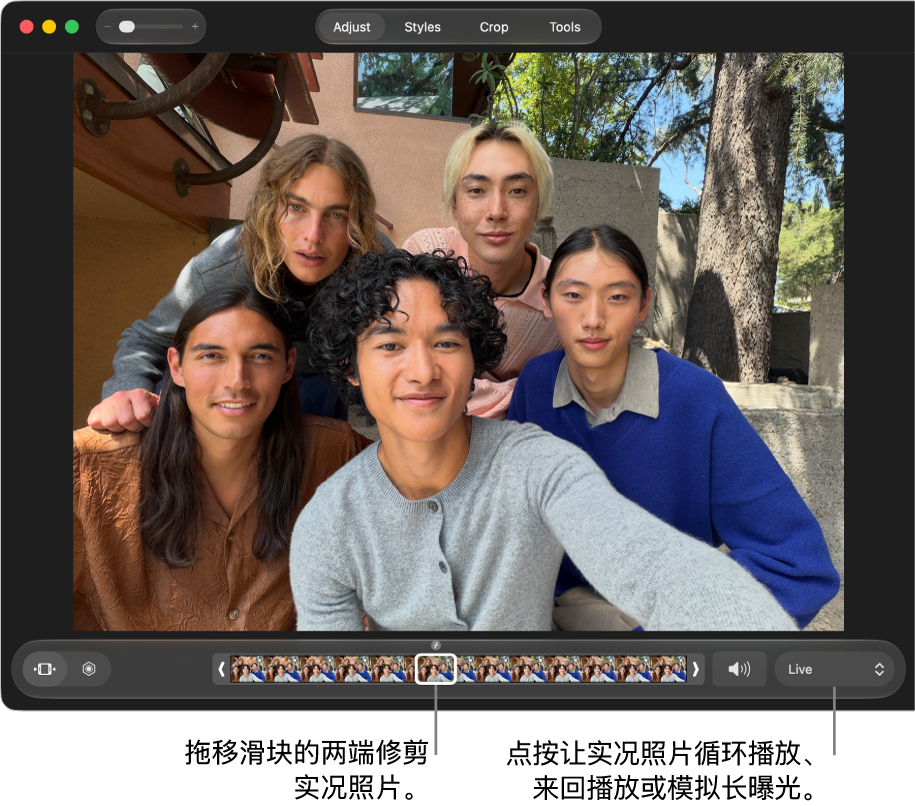Screen dimensions: 915x806
Task: Open the Live playback effect dropdown
Action: [x=836, y=669]
